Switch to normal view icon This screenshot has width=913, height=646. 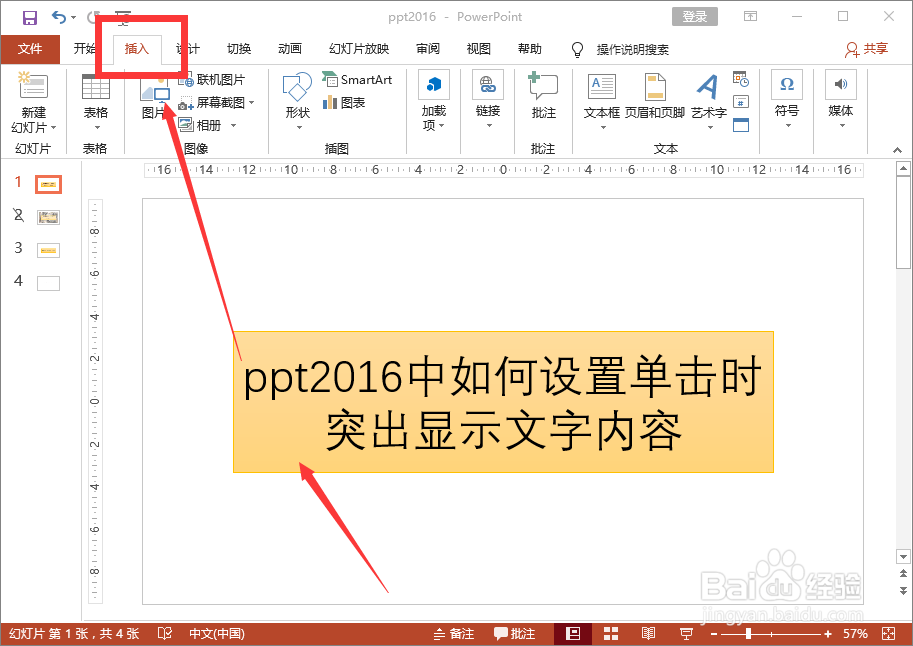[573, 633]
